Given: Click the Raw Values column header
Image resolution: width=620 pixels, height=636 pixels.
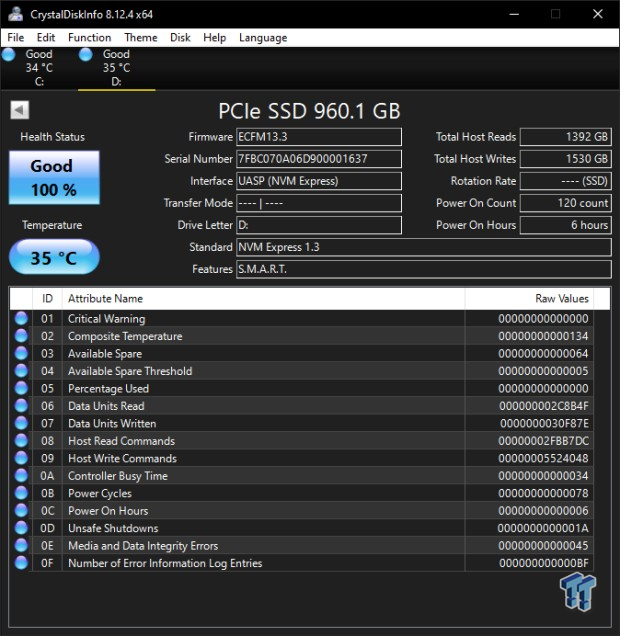Looking at the screenshot, I should tap(529, 299).
